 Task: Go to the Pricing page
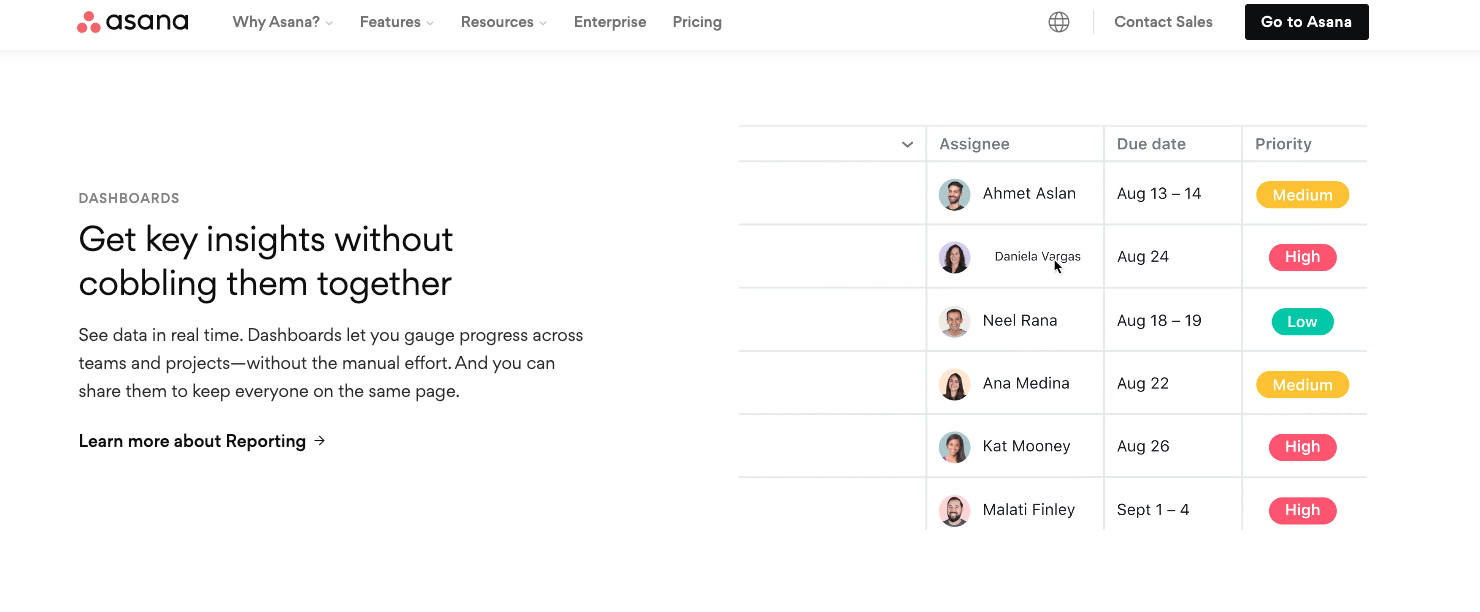(697, 22)
